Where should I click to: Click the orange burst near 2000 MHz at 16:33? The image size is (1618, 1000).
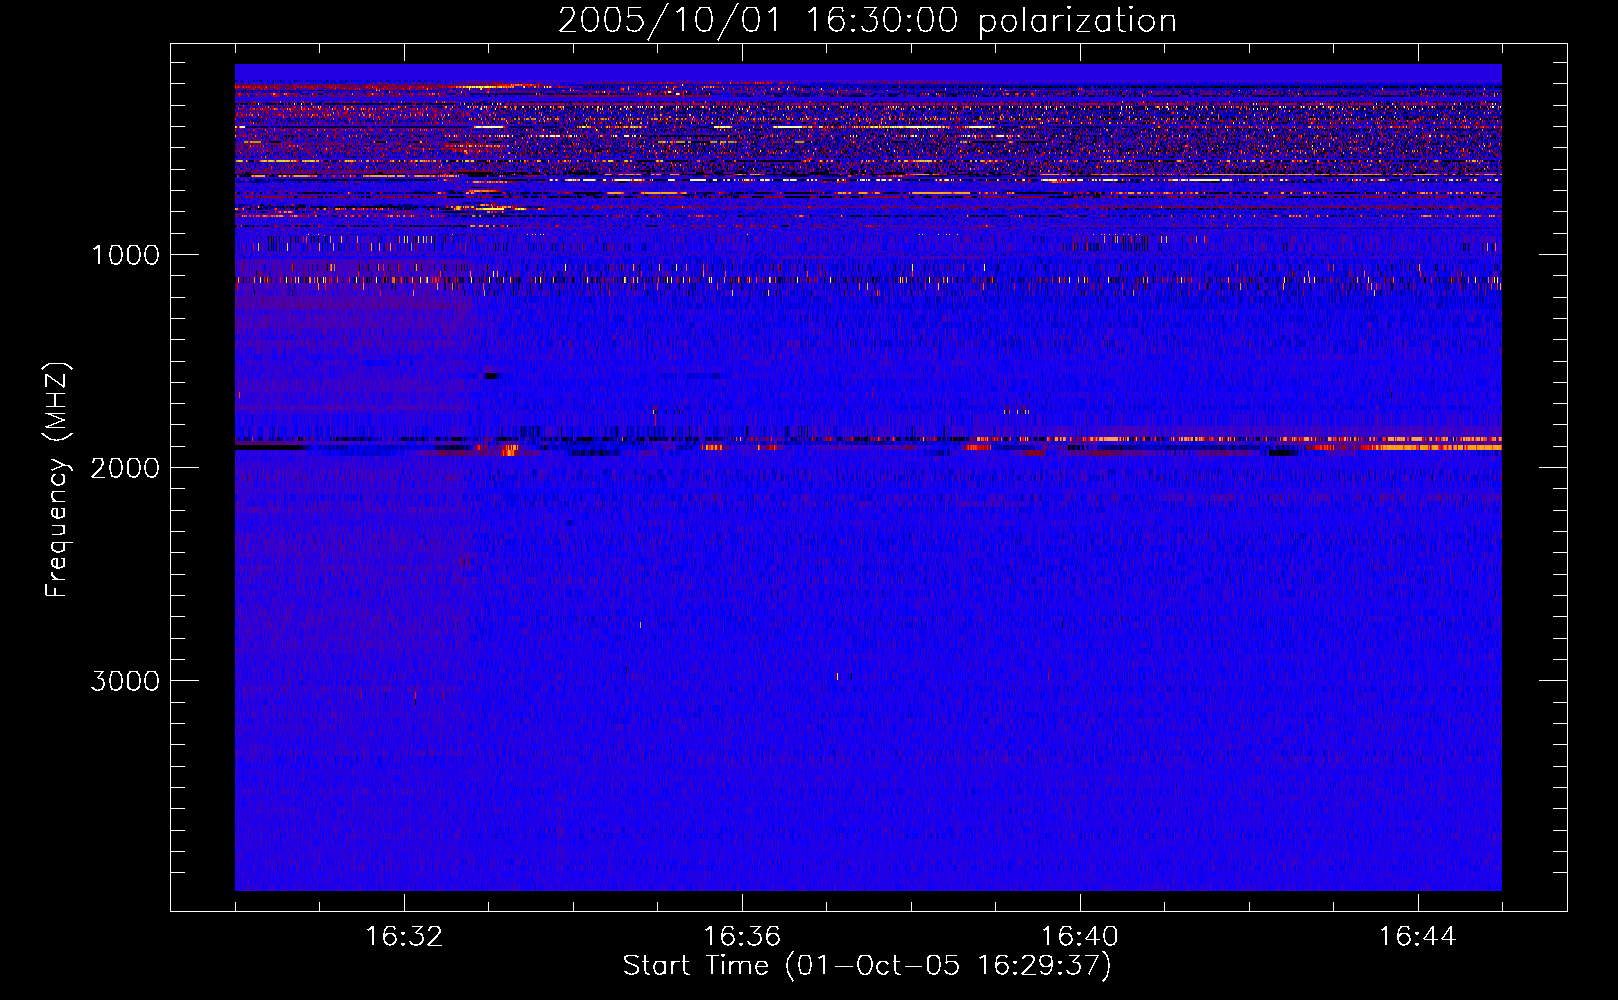pyautogui.click(x=508, y=450)
